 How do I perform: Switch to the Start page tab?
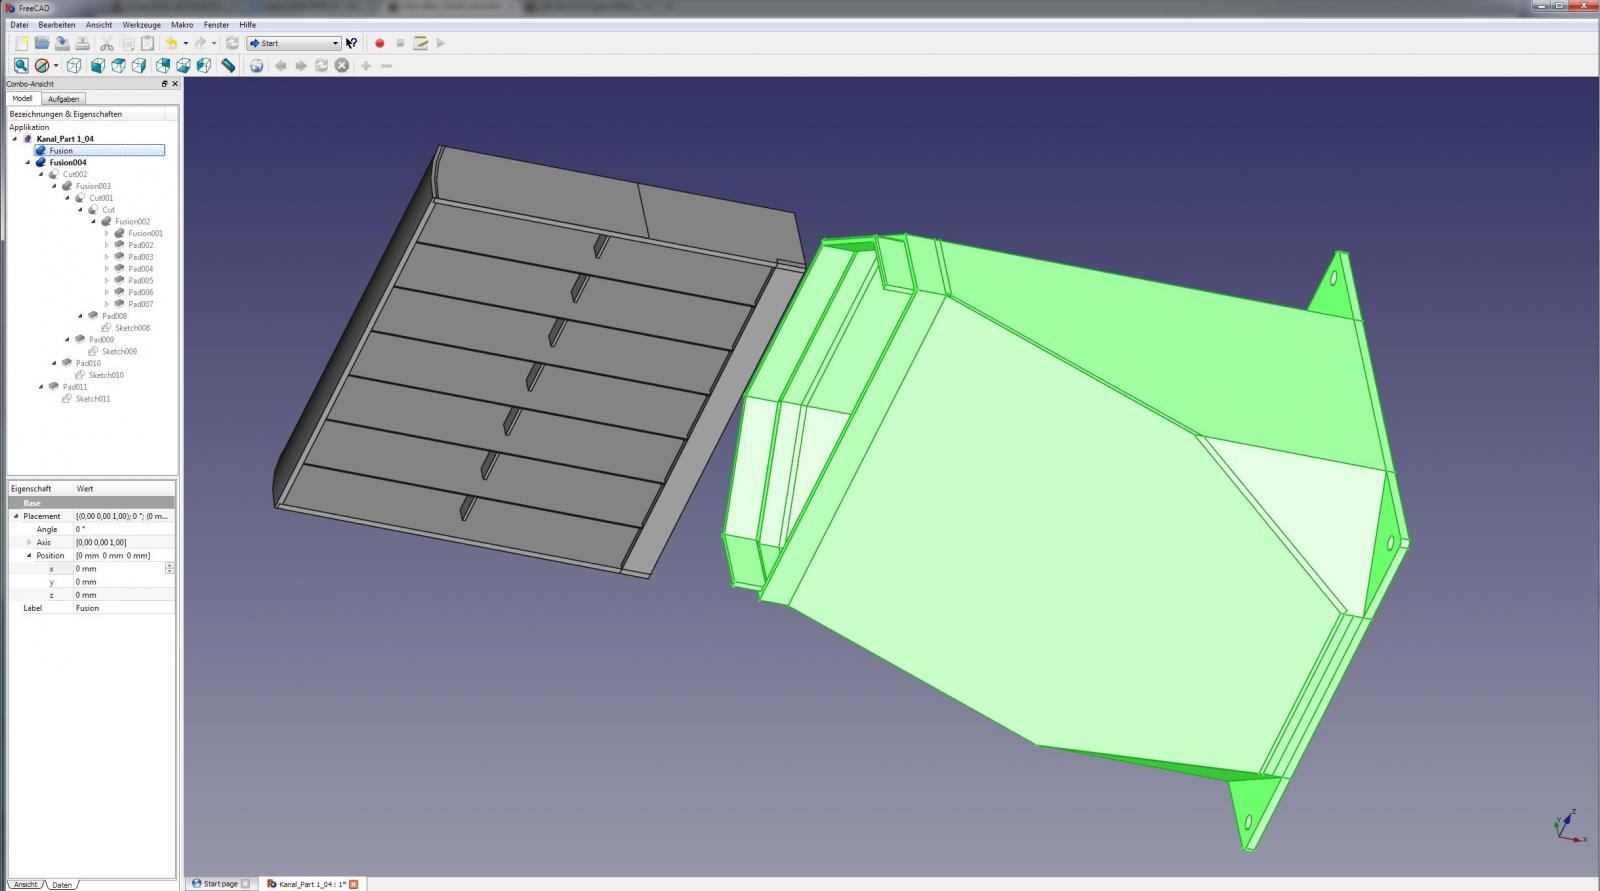click(x=220, y=884)
